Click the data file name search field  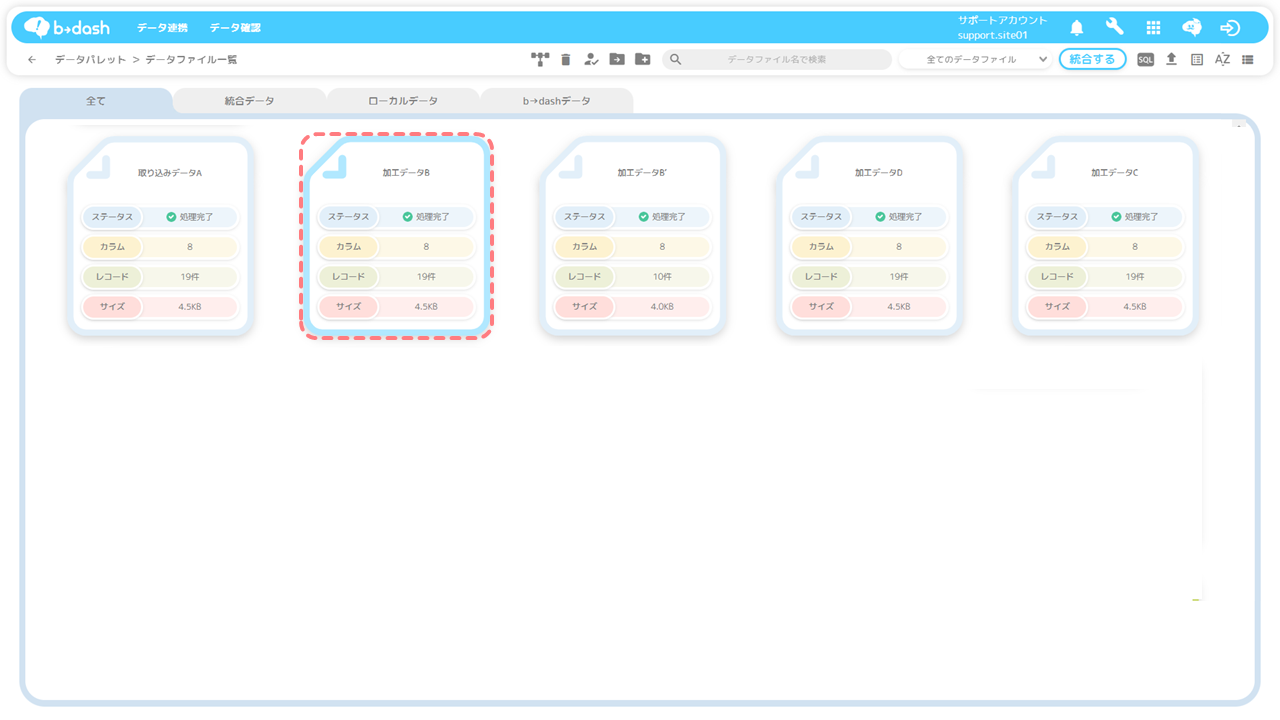777,60
